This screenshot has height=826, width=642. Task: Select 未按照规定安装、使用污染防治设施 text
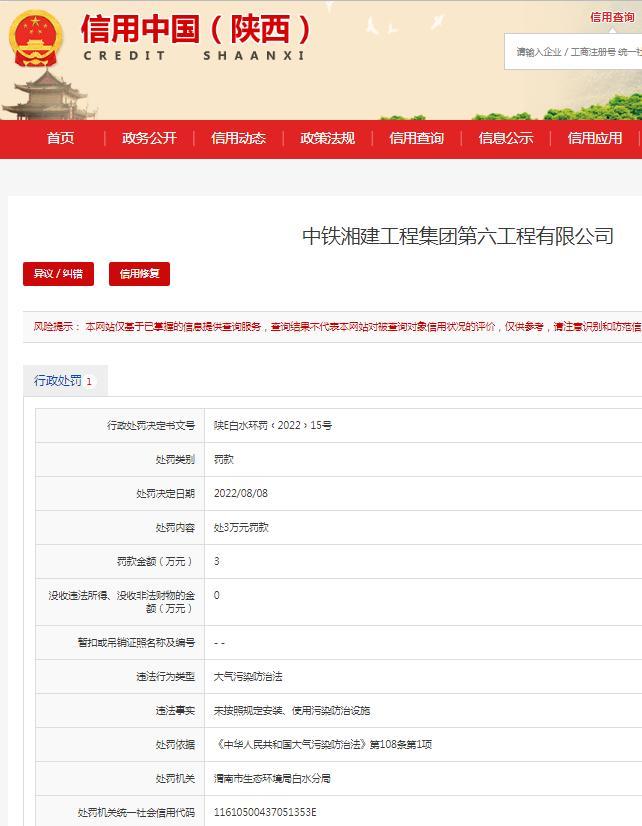(292, 711)
